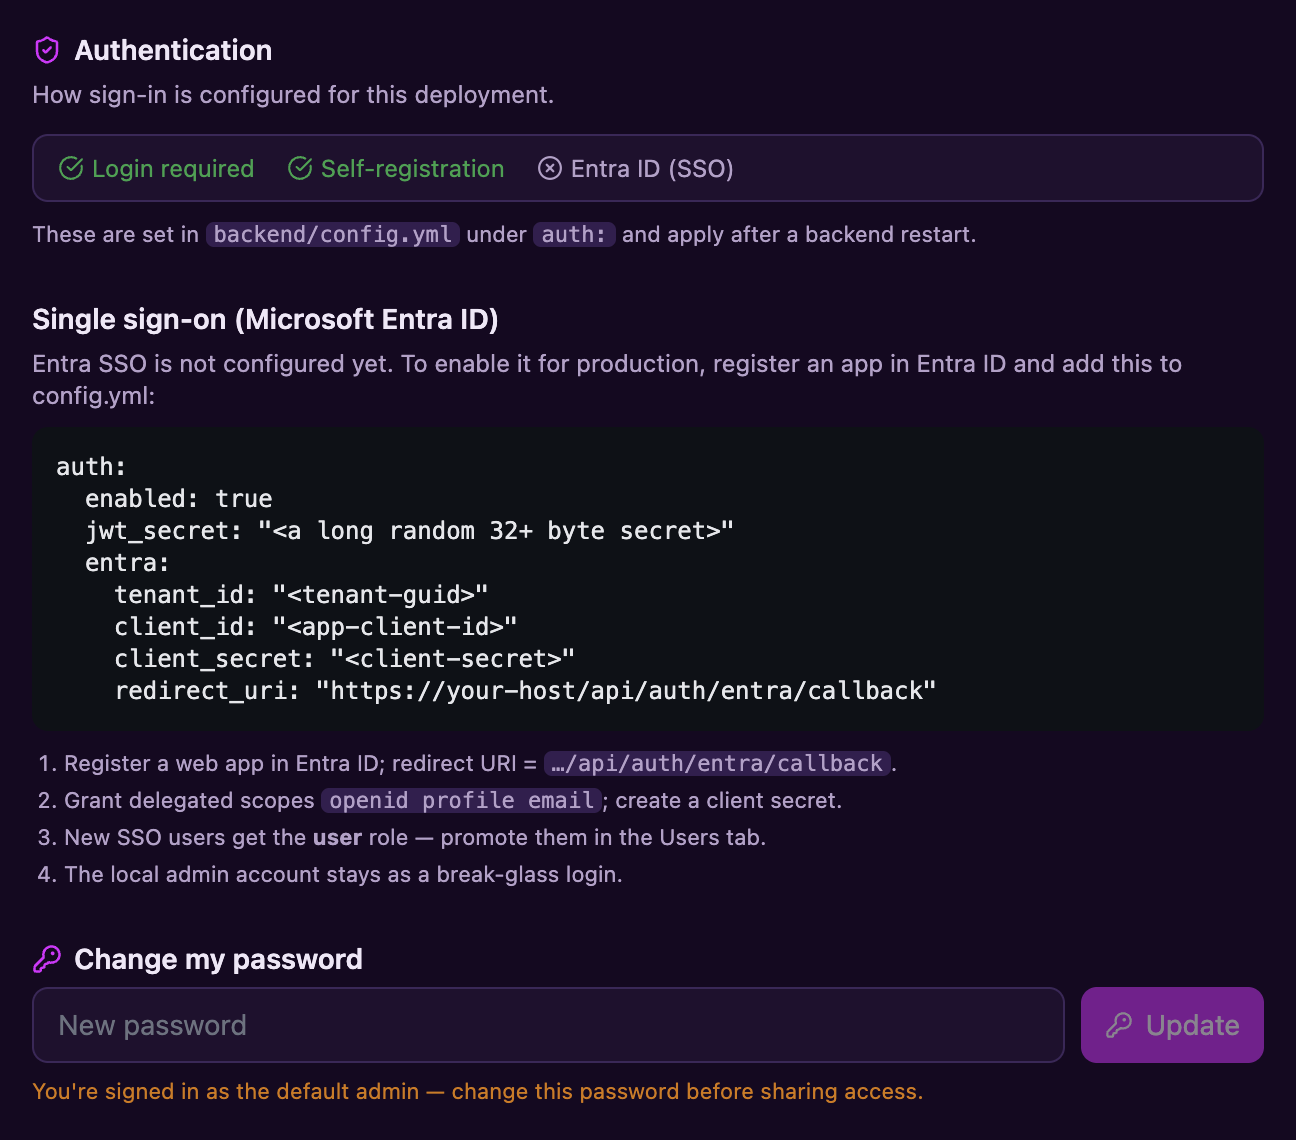Click the step about promoting new SSO users
The width and height of the screenshot is (1296, 1140).
[415, 837]
